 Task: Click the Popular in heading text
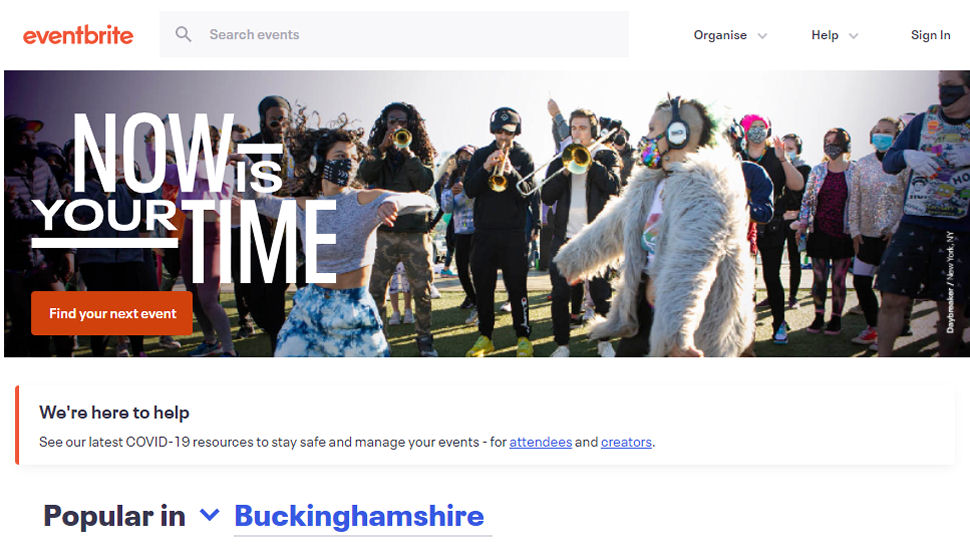[x=114, y=516]
